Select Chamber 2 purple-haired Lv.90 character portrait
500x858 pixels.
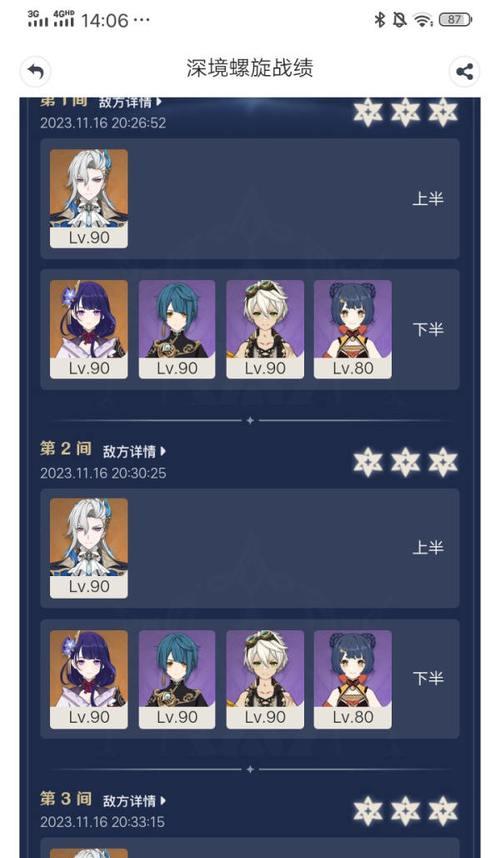pyautogui.click(x=89, y=679)
